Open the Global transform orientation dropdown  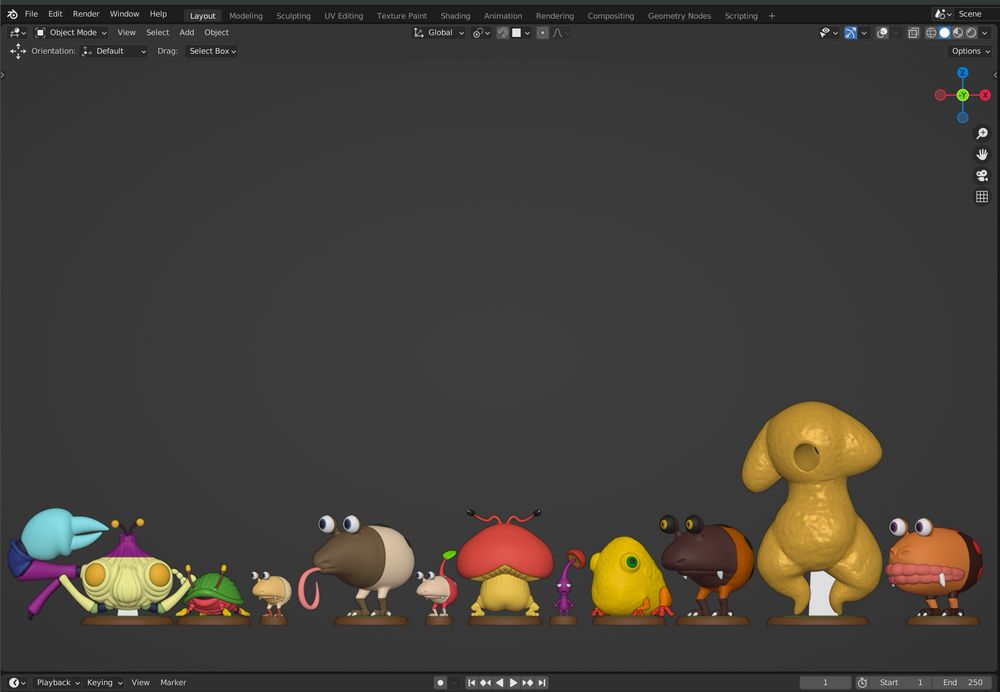point(439,33)
